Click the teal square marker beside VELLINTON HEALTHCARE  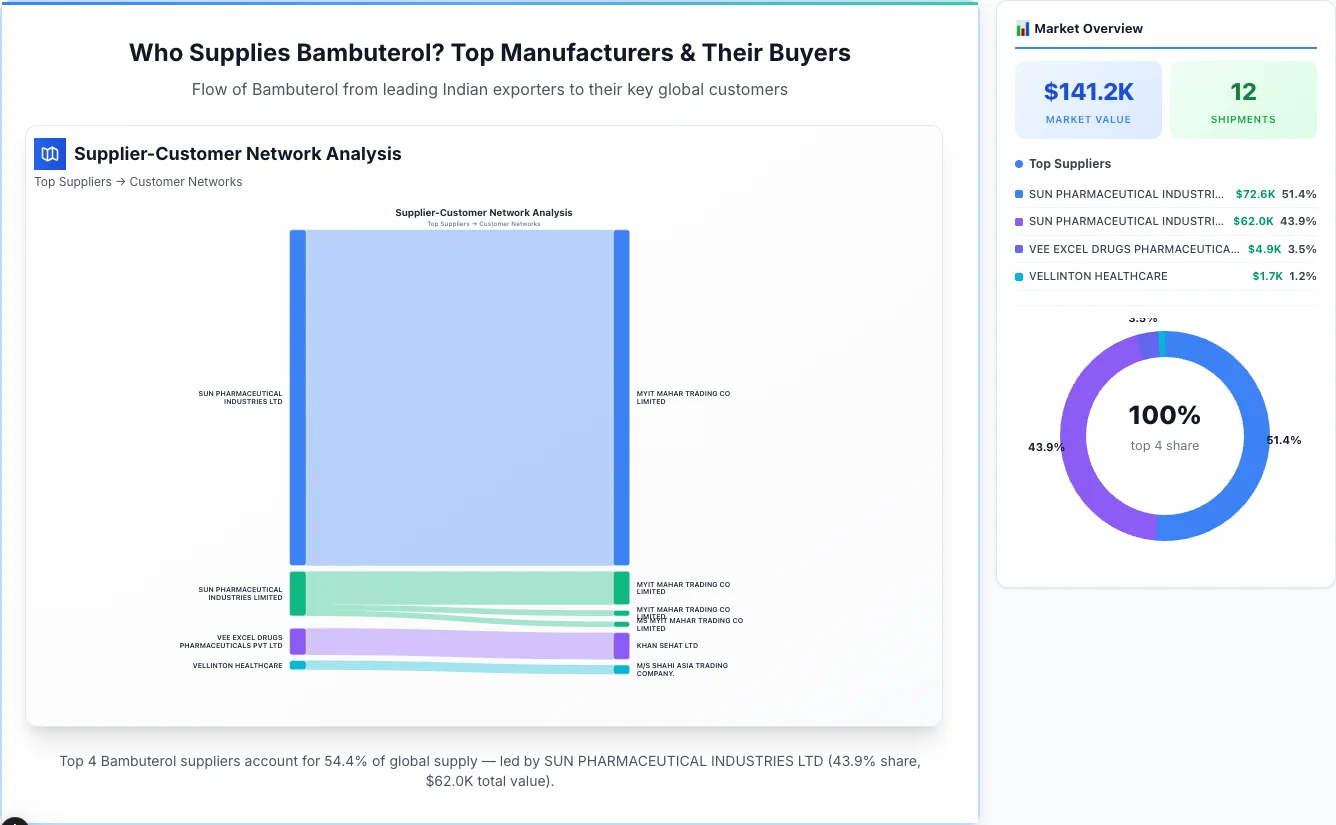pos(1019,276)
